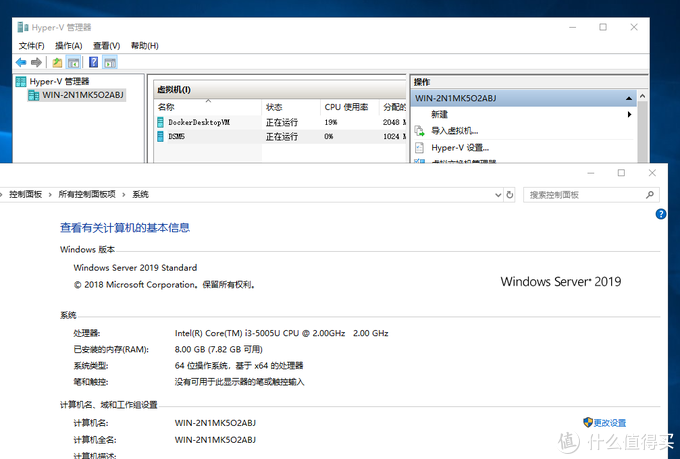The width and height of the screenshot is (680, 459).
Task: Click the Hyper-V Manager title bar icon
Action: coord(23,27)
